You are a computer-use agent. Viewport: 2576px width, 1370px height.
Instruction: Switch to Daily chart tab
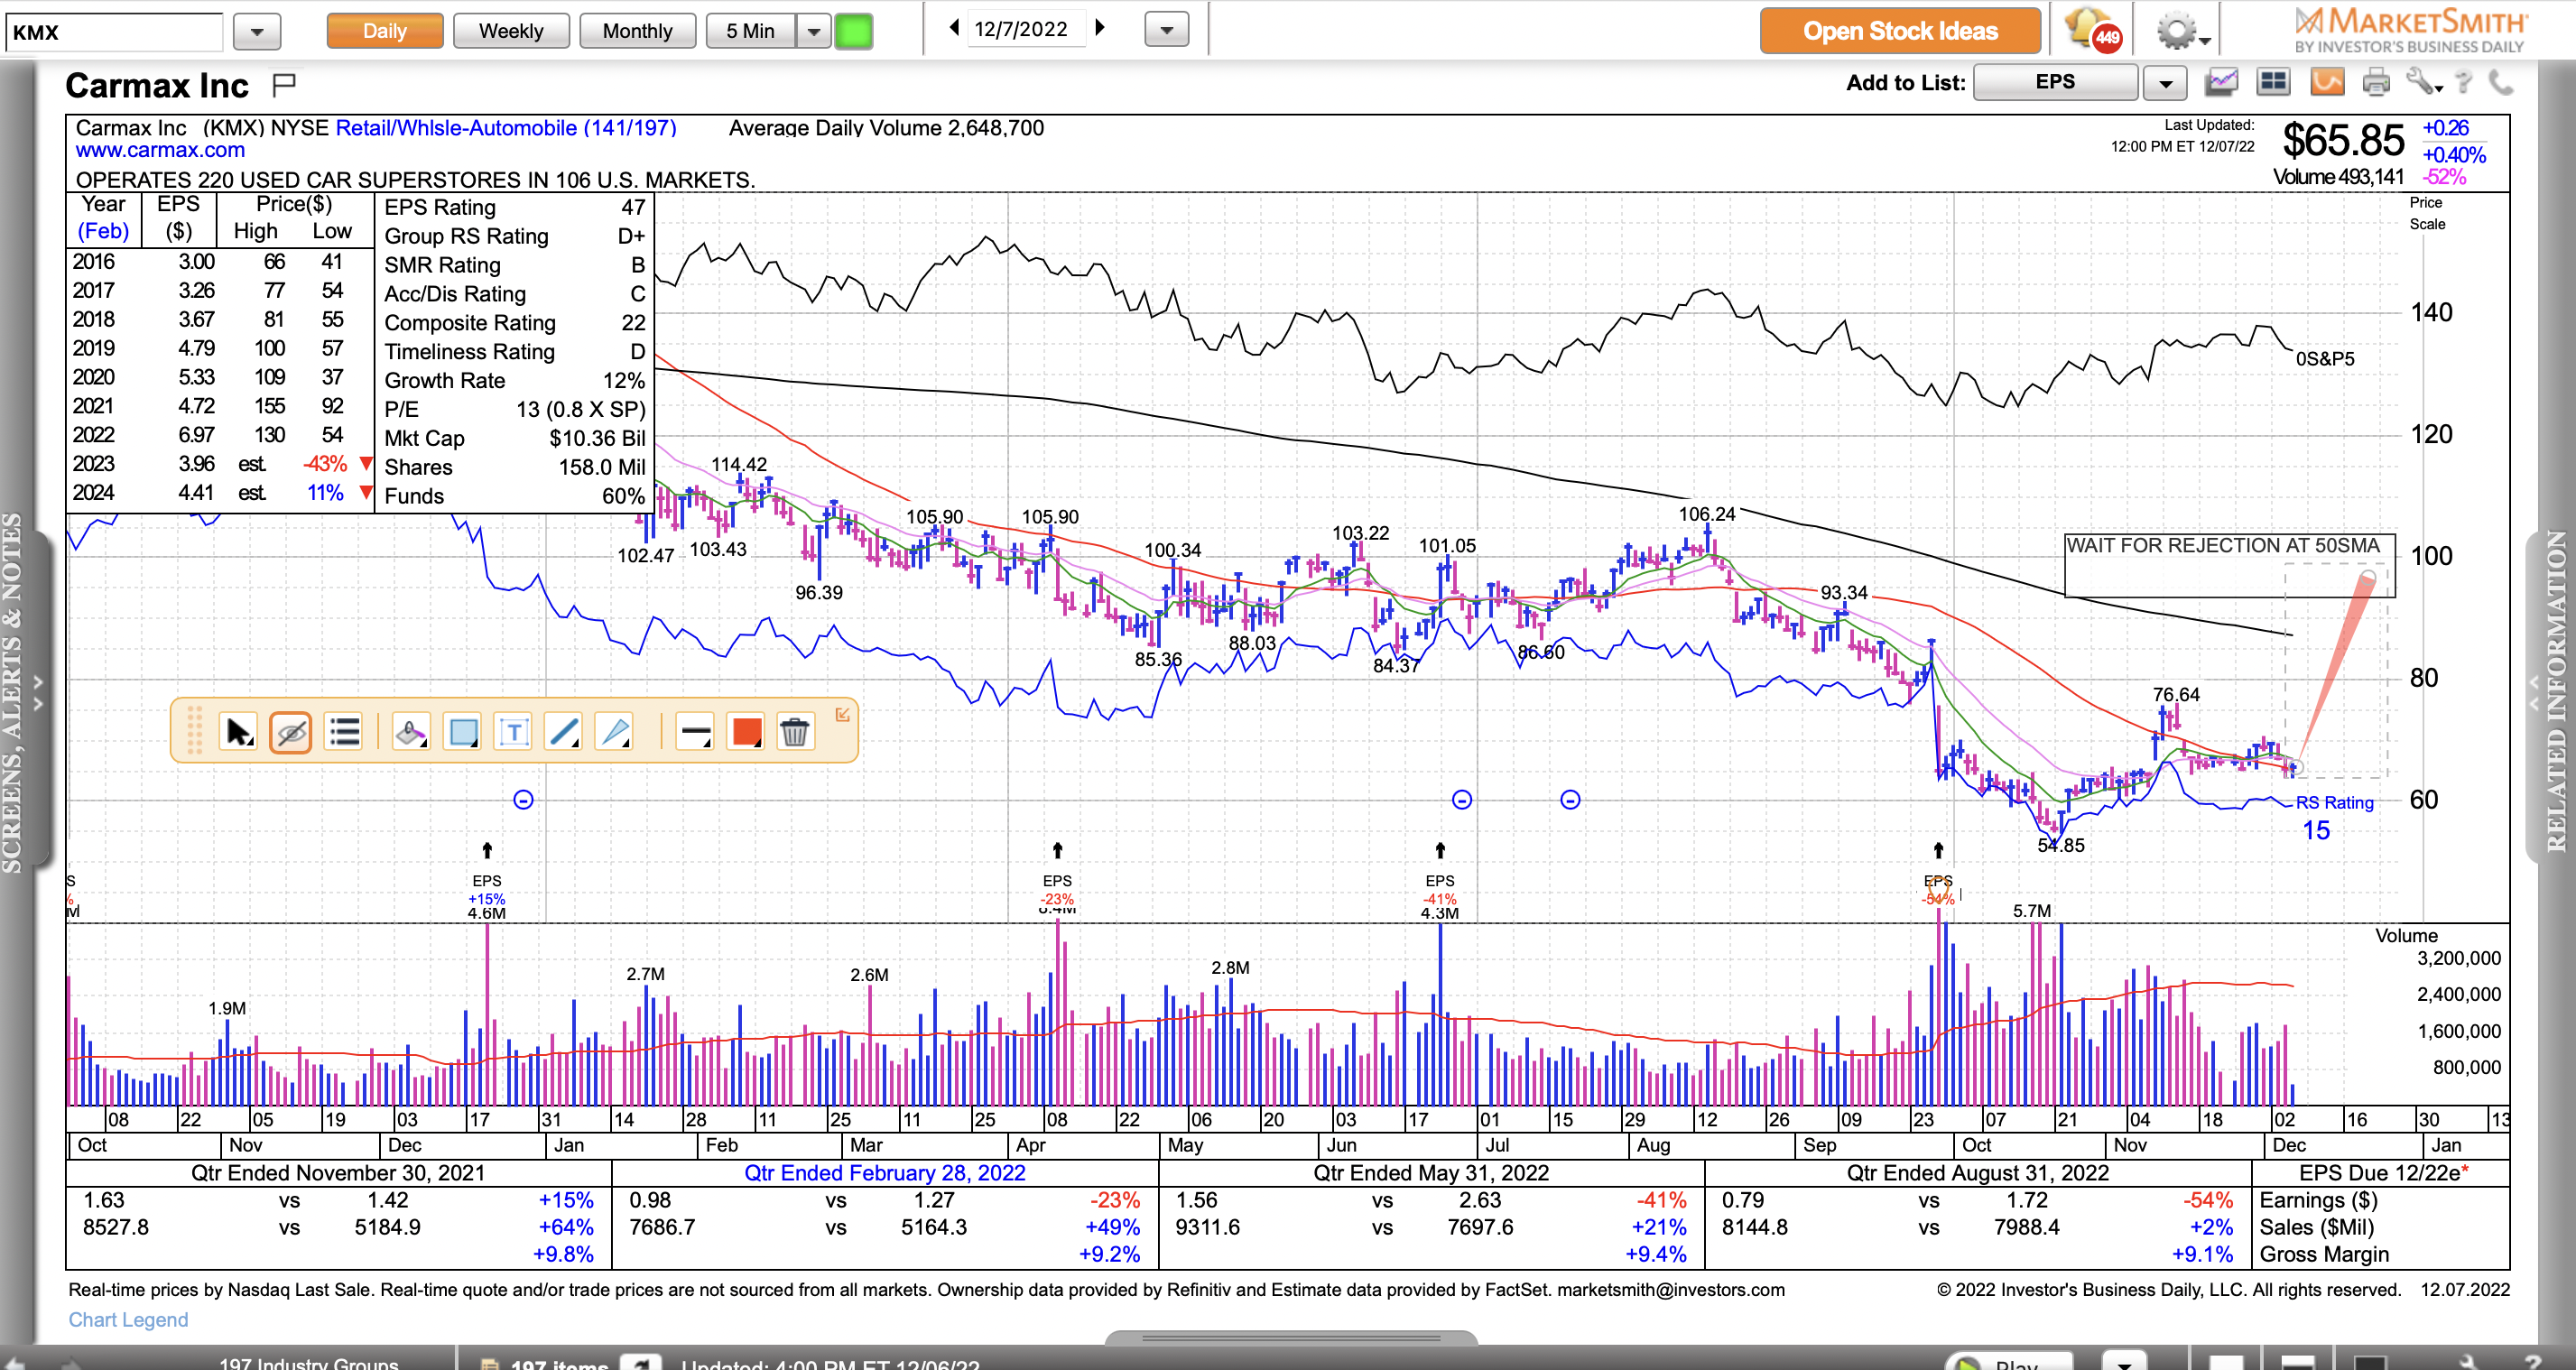coord(385,31)
